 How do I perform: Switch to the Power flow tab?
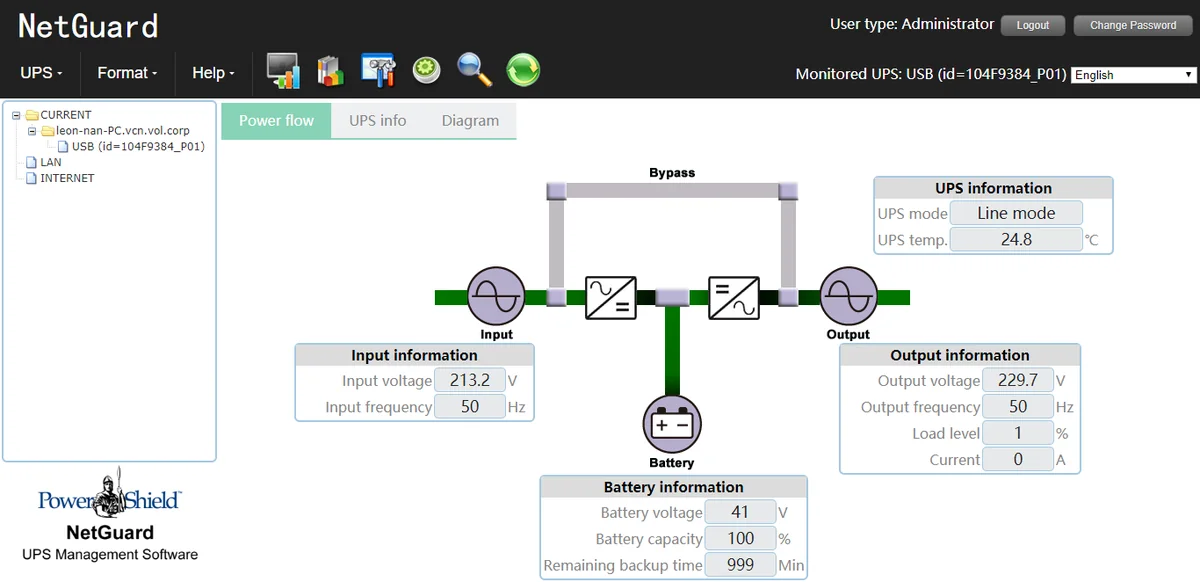pos(276,120)
